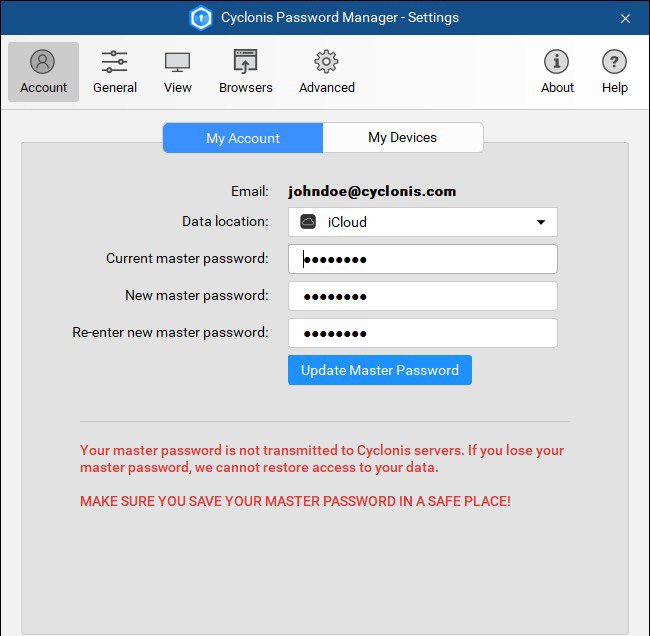This screenshot has height=636, width=650.
Task: Focus the Current master password field
Action: click(x=422, y=259)
